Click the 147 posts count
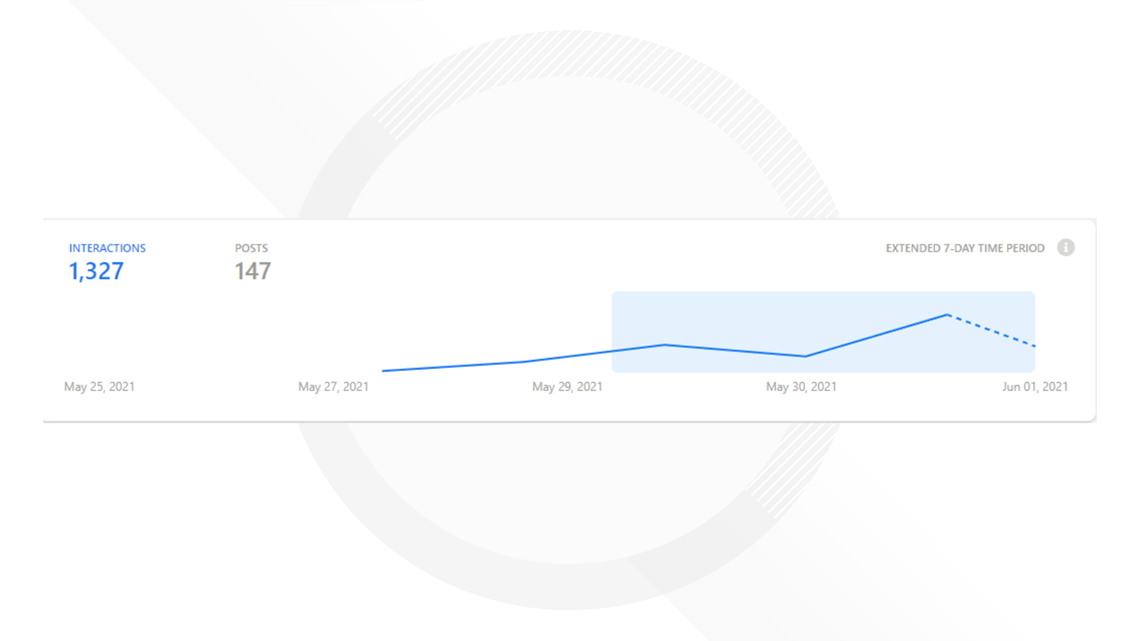 coord(252,271)
